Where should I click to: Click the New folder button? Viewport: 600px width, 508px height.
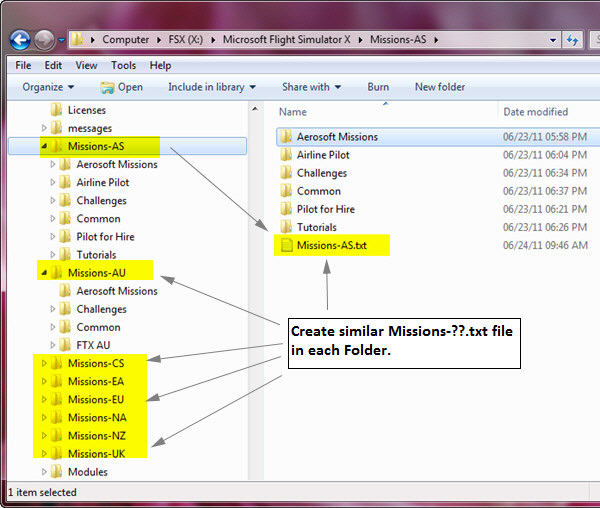439,87
